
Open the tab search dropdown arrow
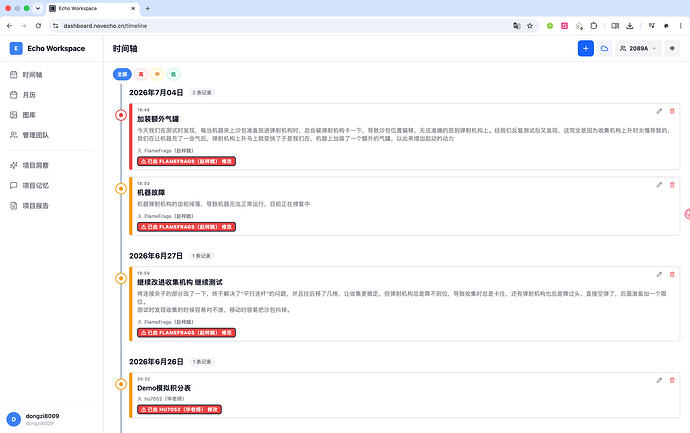click(x=38, y=8)
